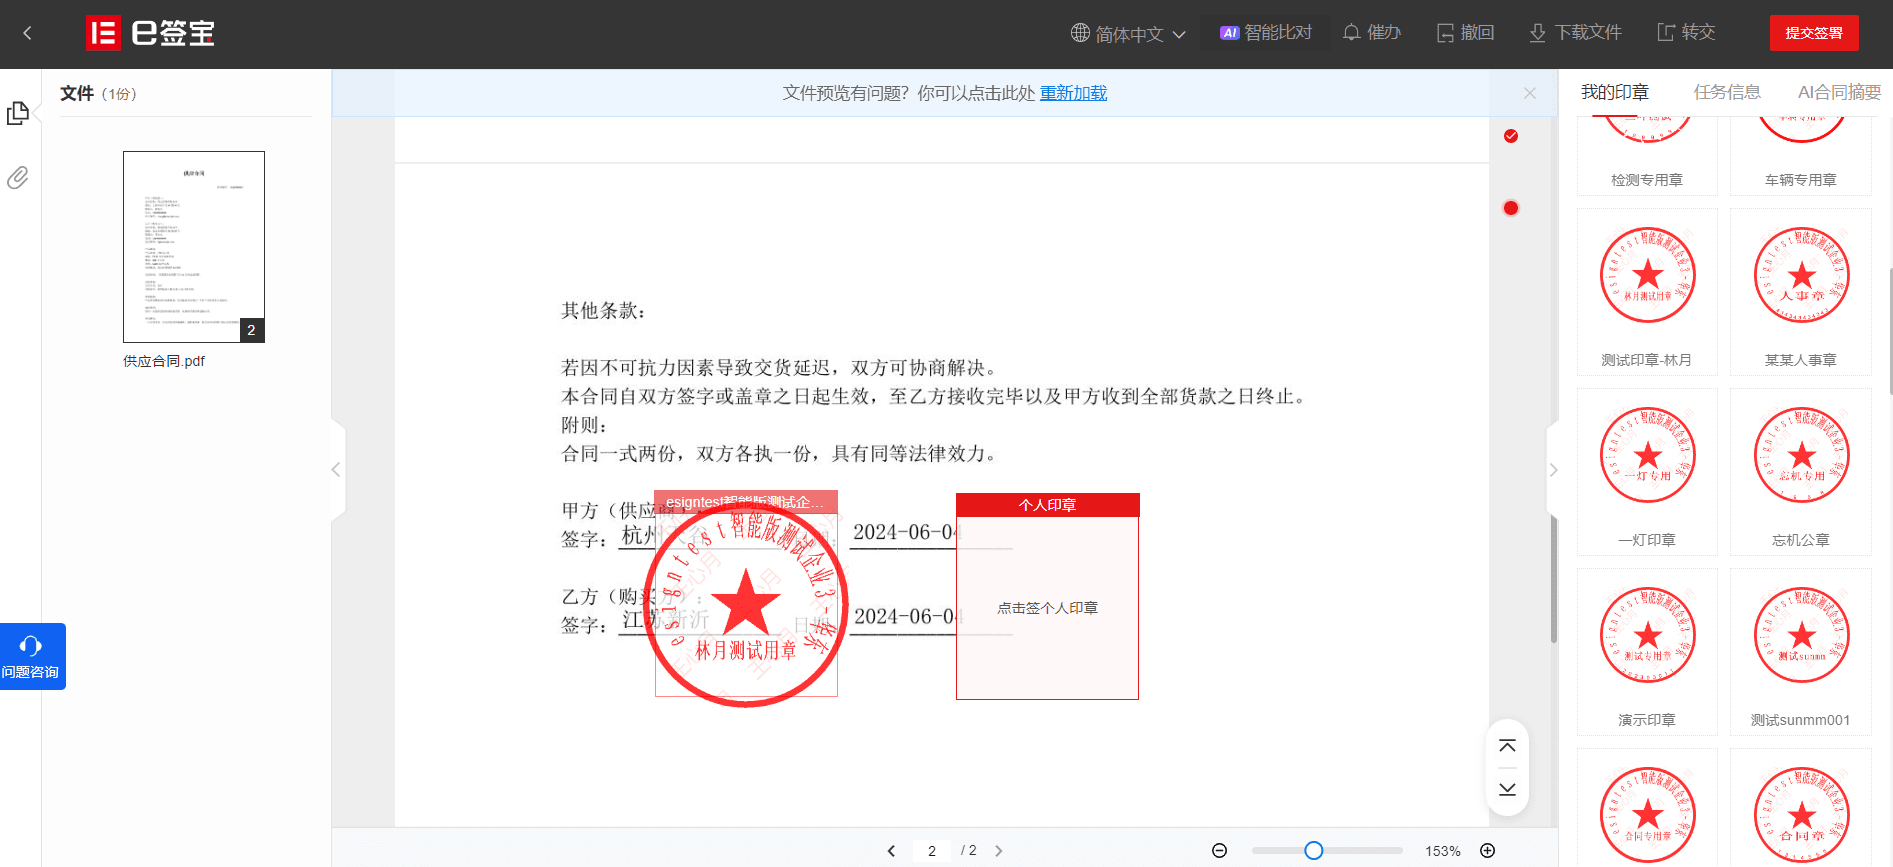
Task: Click the 点击签个人印章 signature box
Action: pos(1047,608)
